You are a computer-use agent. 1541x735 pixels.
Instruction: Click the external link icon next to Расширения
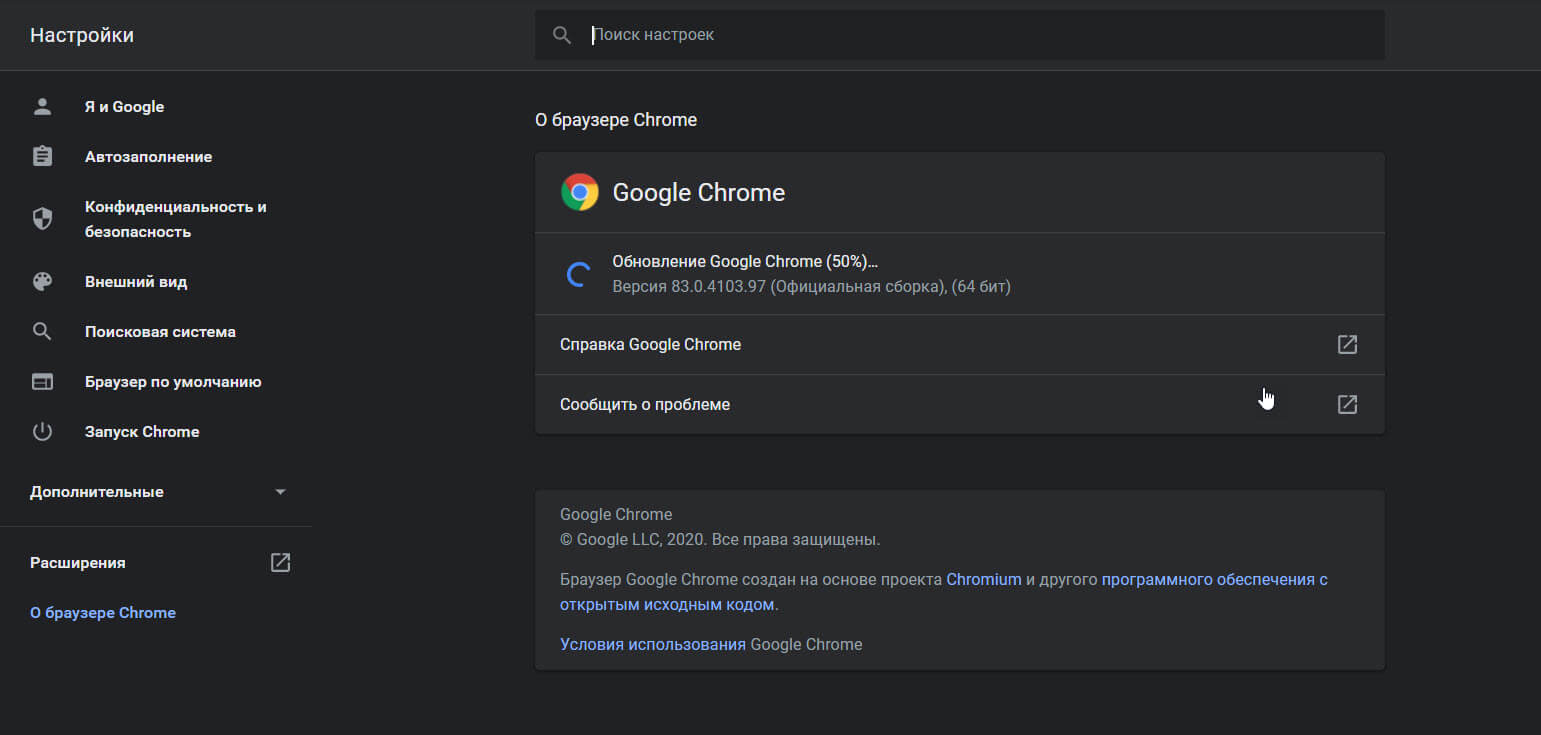(281, 562)
